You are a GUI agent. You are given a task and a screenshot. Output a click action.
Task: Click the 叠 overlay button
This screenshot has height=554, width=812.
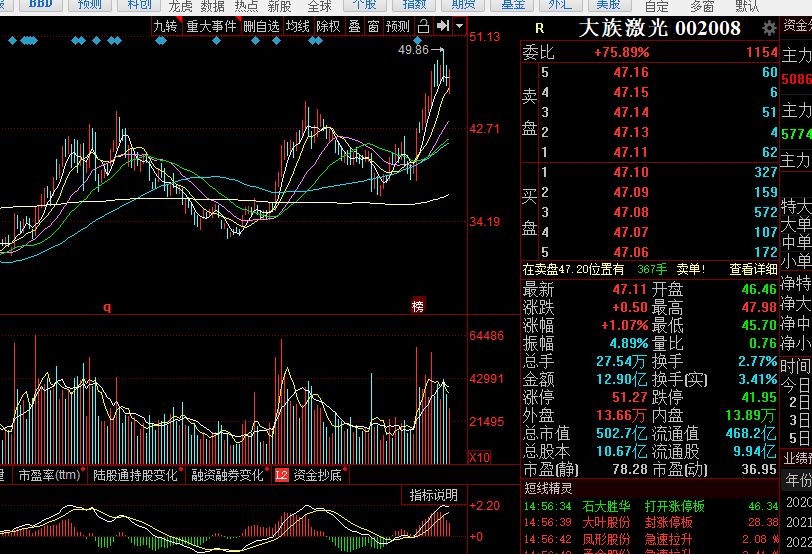[x=355, y=26]
